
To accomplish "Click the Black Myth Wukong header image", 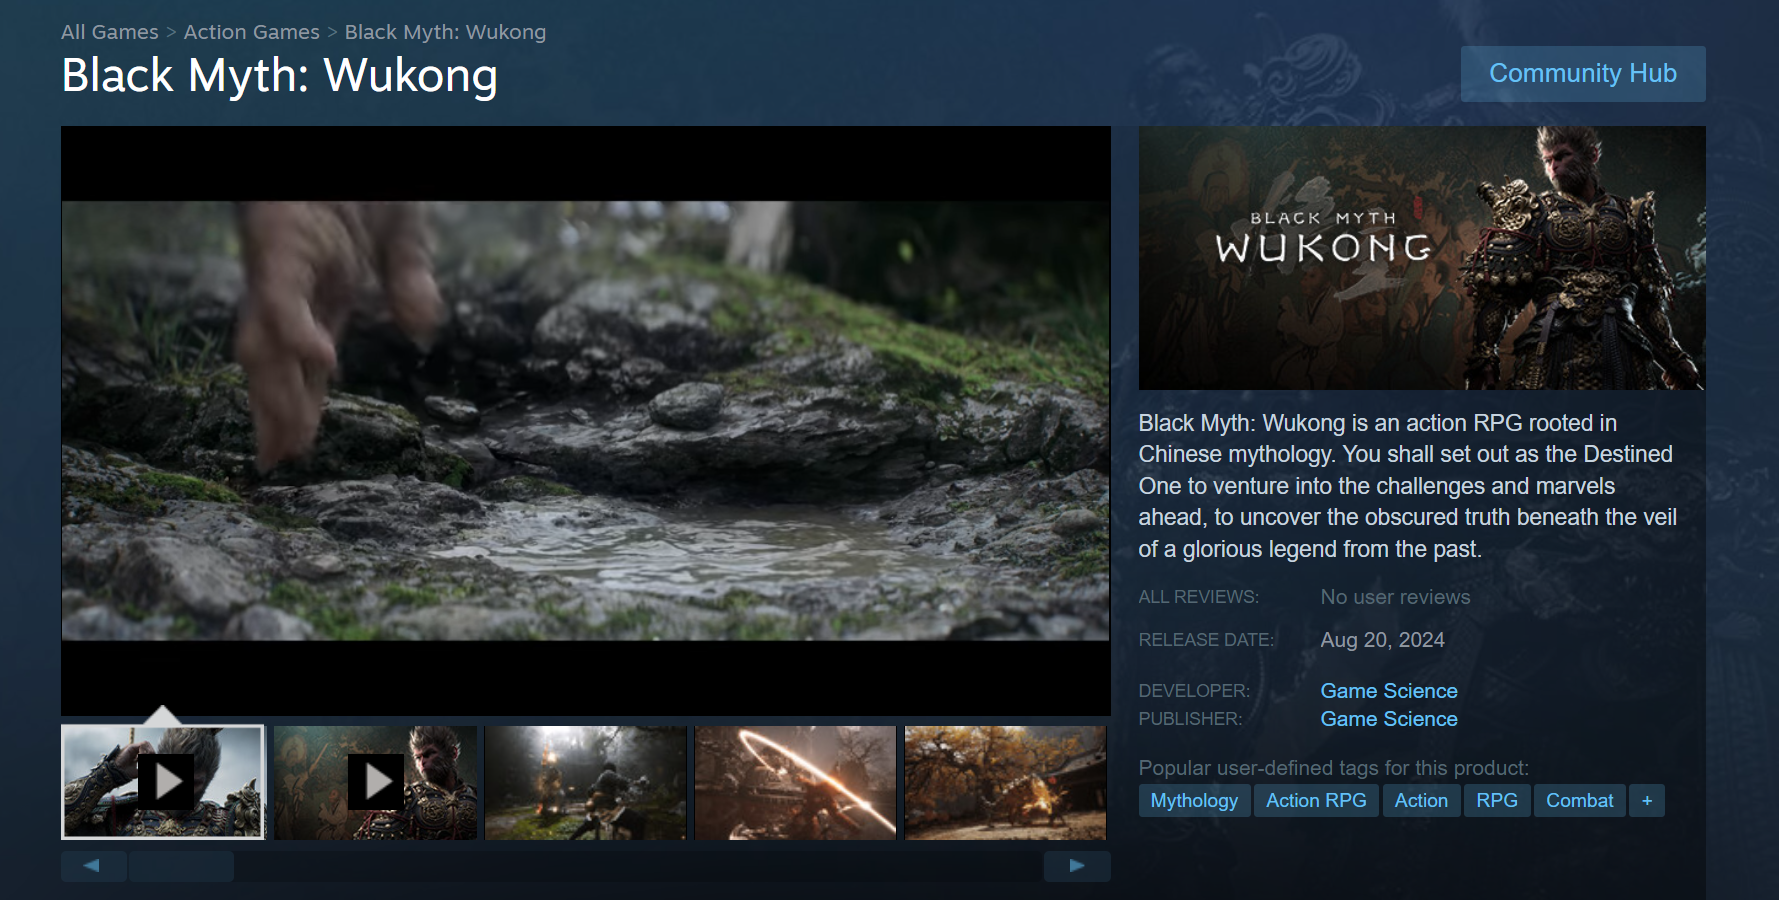I will pos(1422,258).
